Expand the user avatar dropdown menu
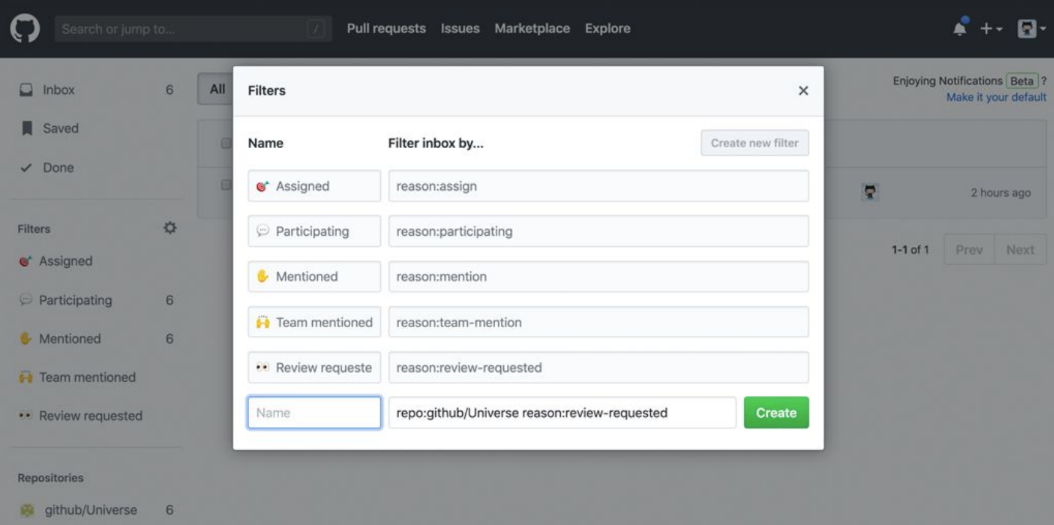 1030,29
